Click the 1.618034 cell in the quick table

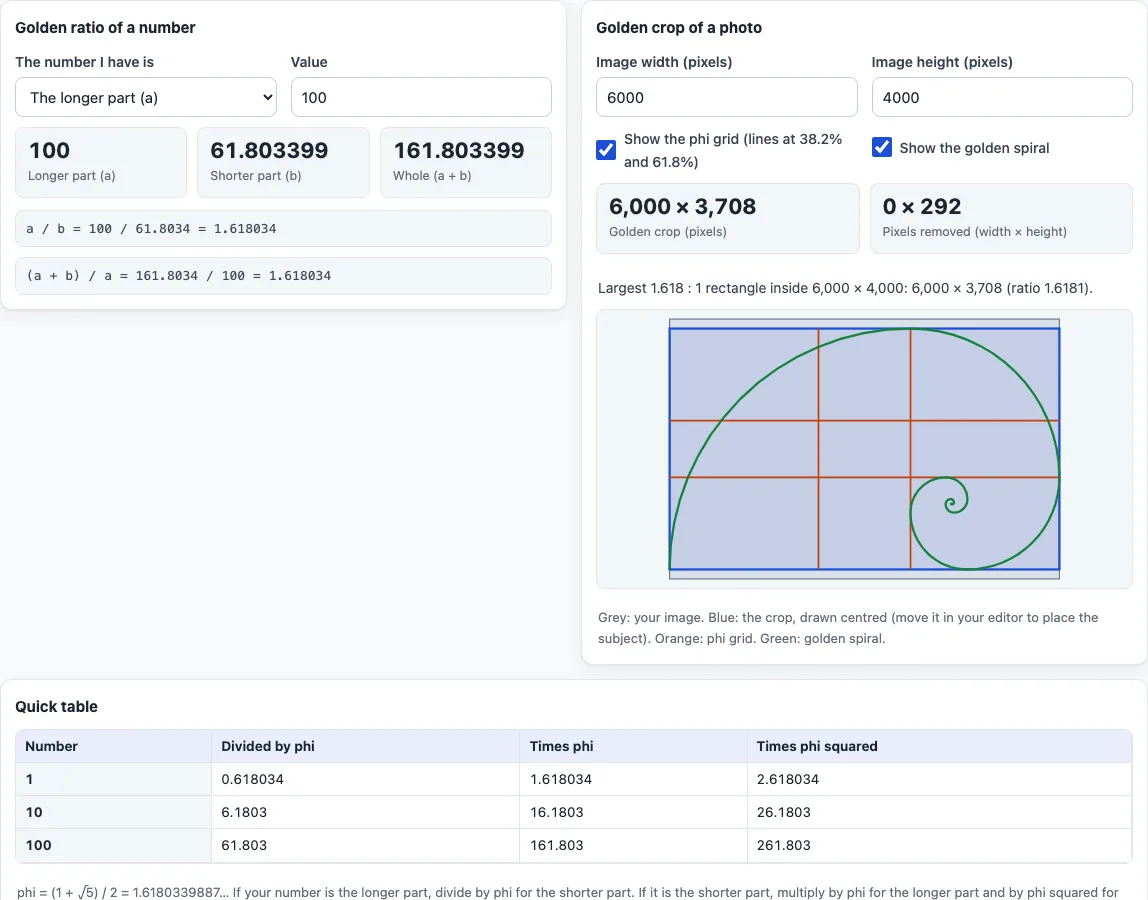(633, 779)
